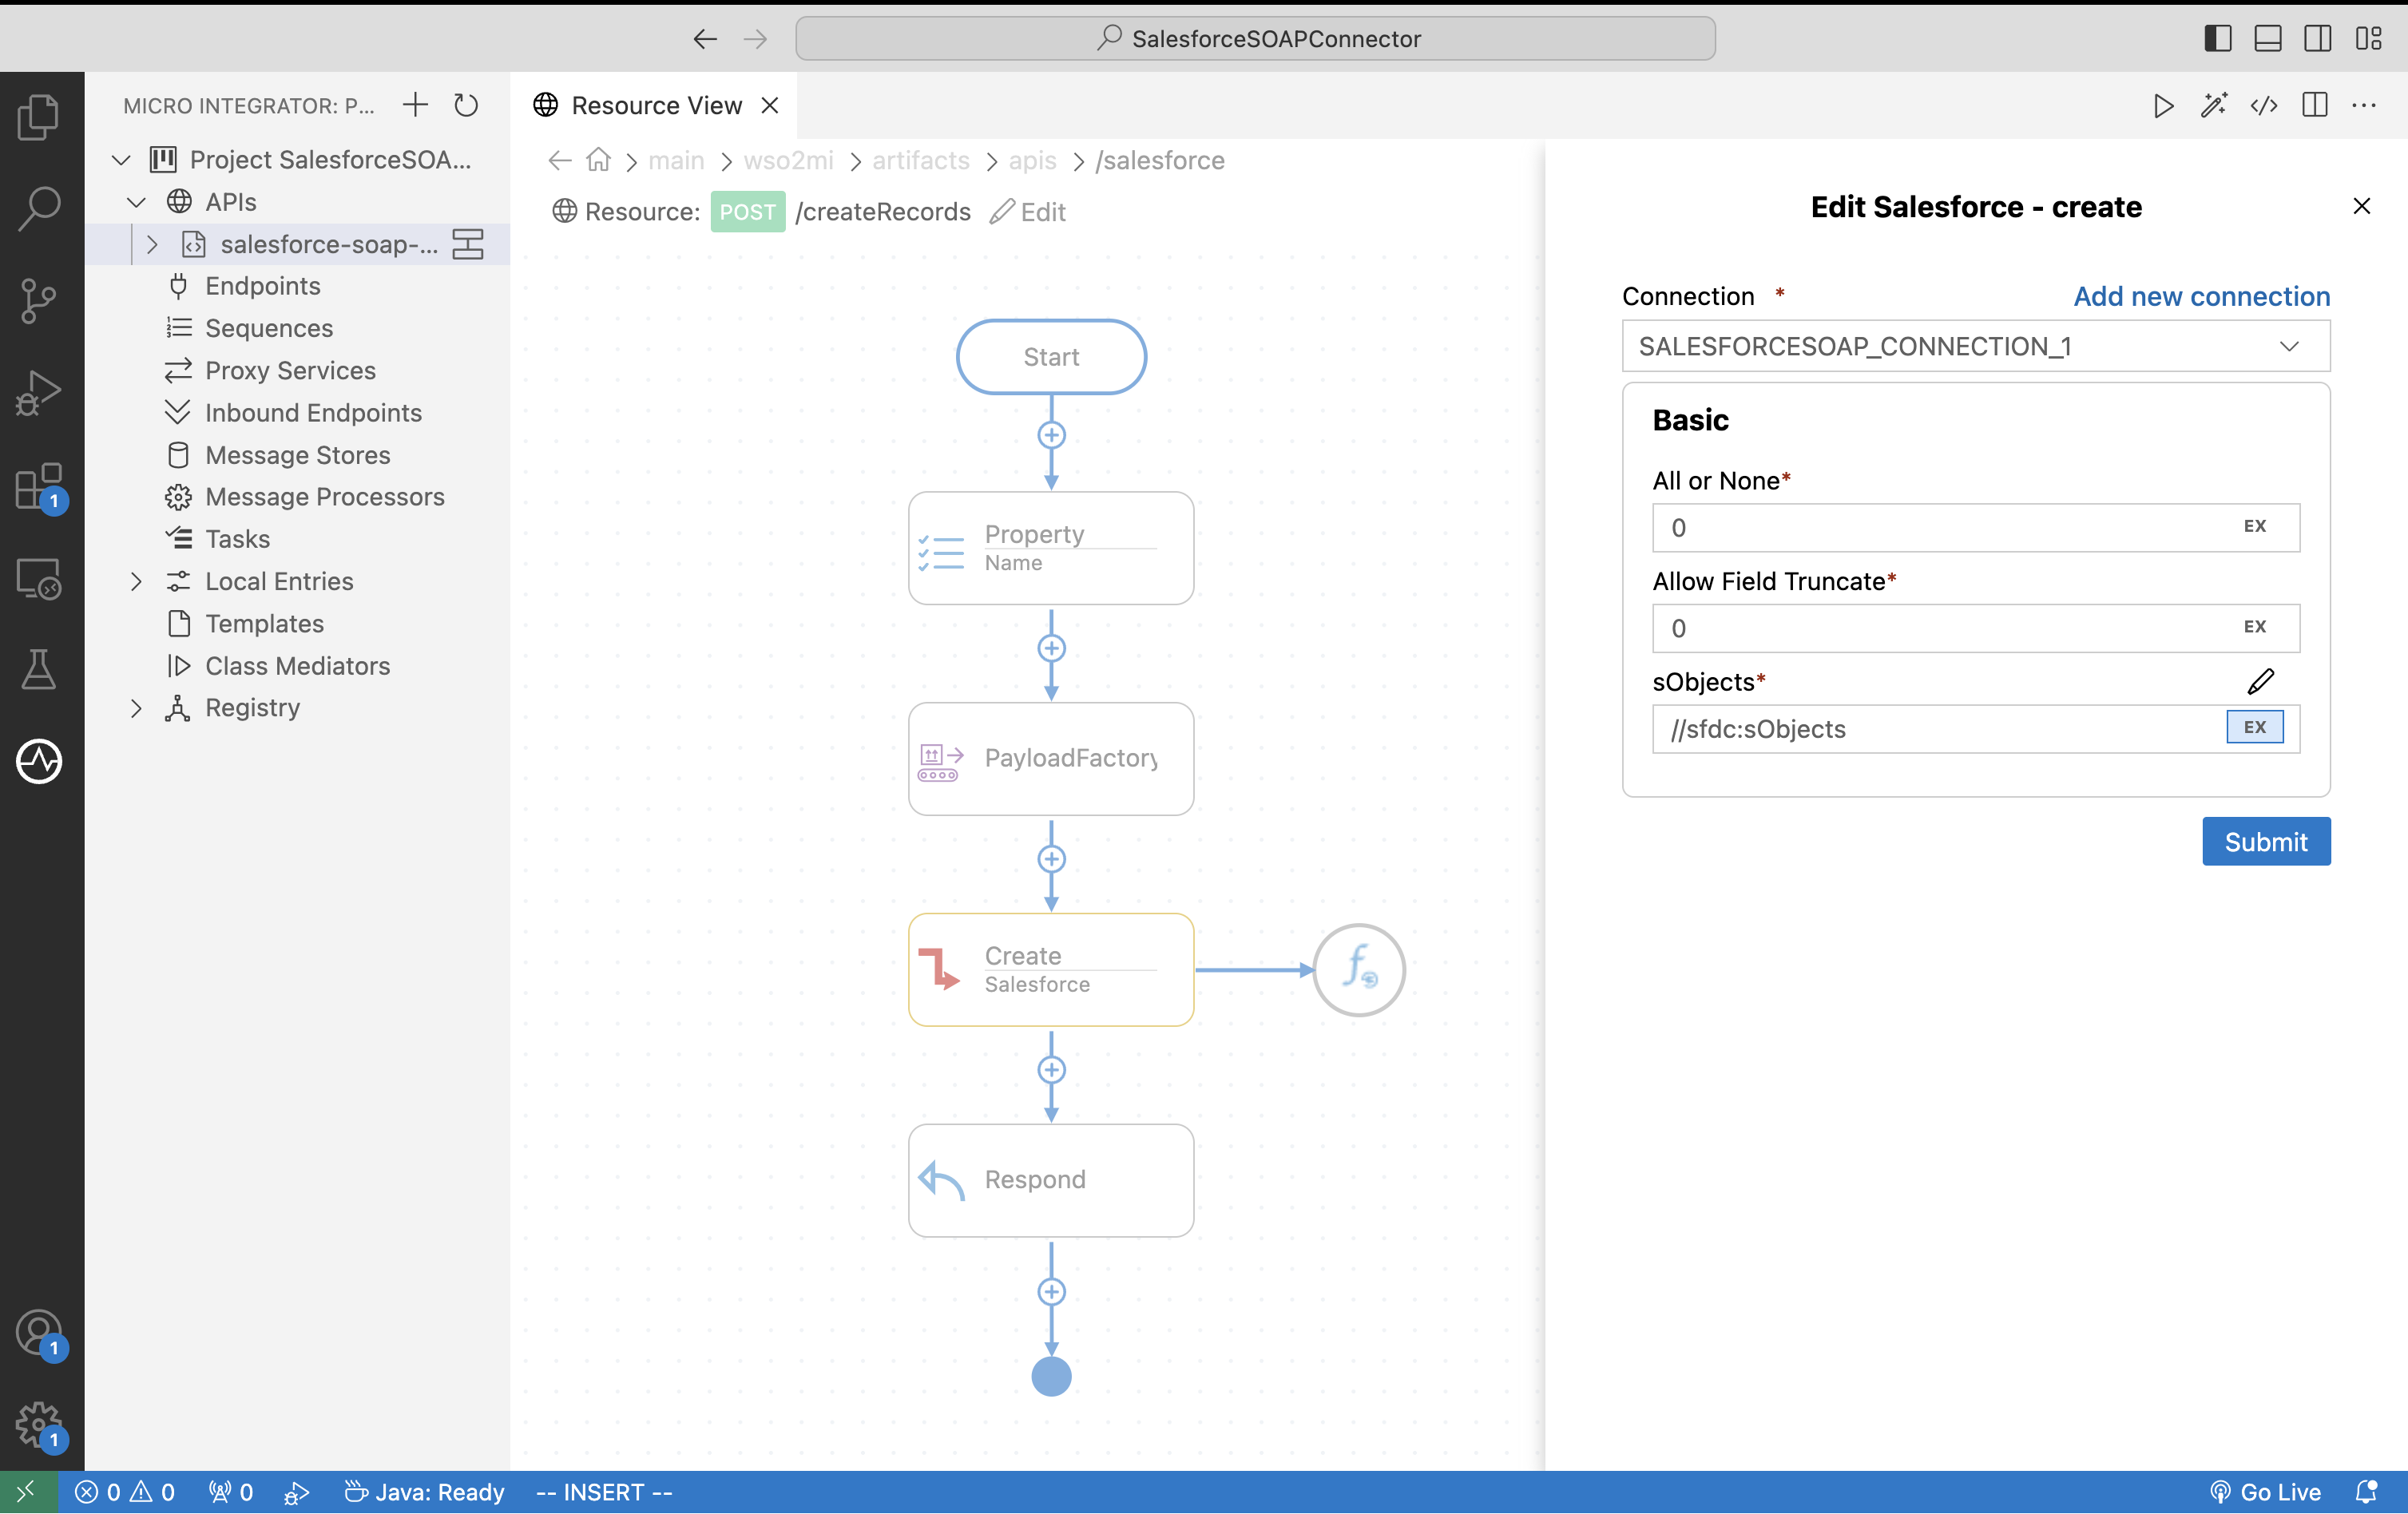Select the Property mediator node
The height and width of the screenshot is (1514, 2408).
pyautogui.click(x=1051, y=548)
